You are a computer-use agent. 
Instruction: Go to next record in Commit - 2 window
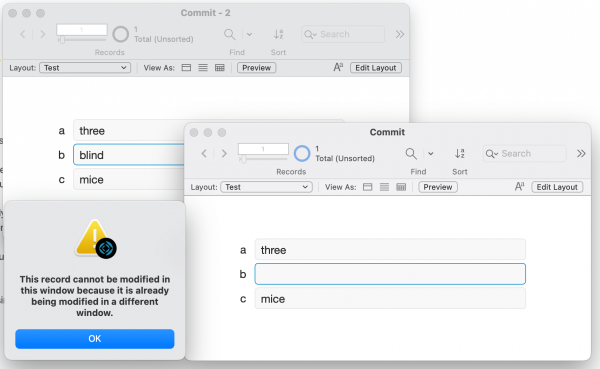tap(43, 34)
